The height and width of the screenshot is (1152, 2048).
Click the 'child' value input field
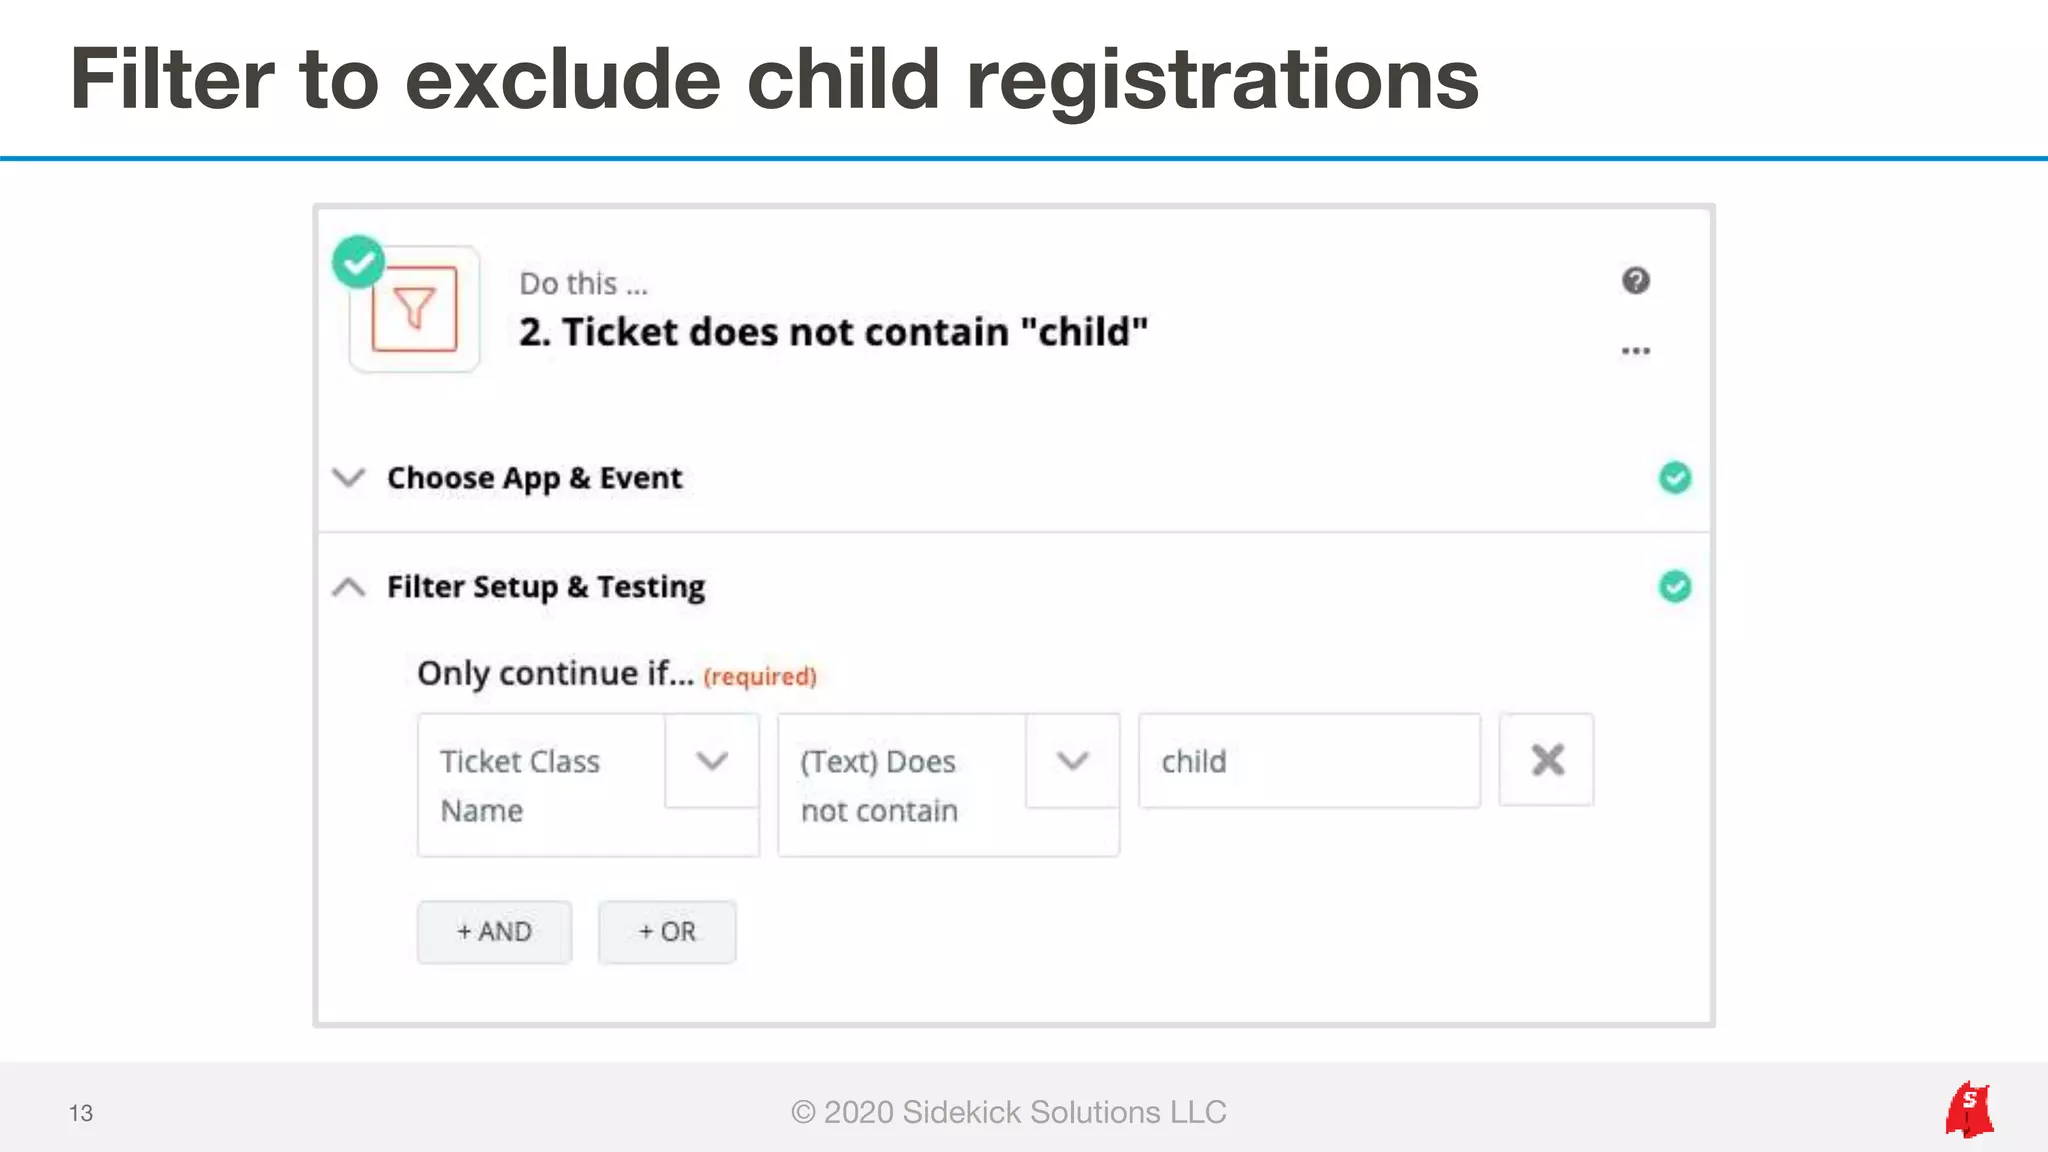coord(1309,761)
